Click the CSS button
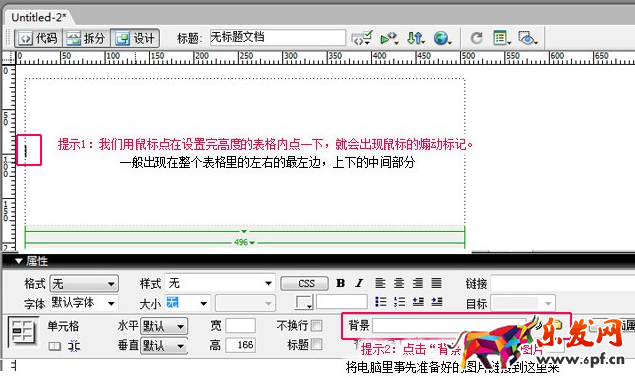 click(x=305, y=284)
